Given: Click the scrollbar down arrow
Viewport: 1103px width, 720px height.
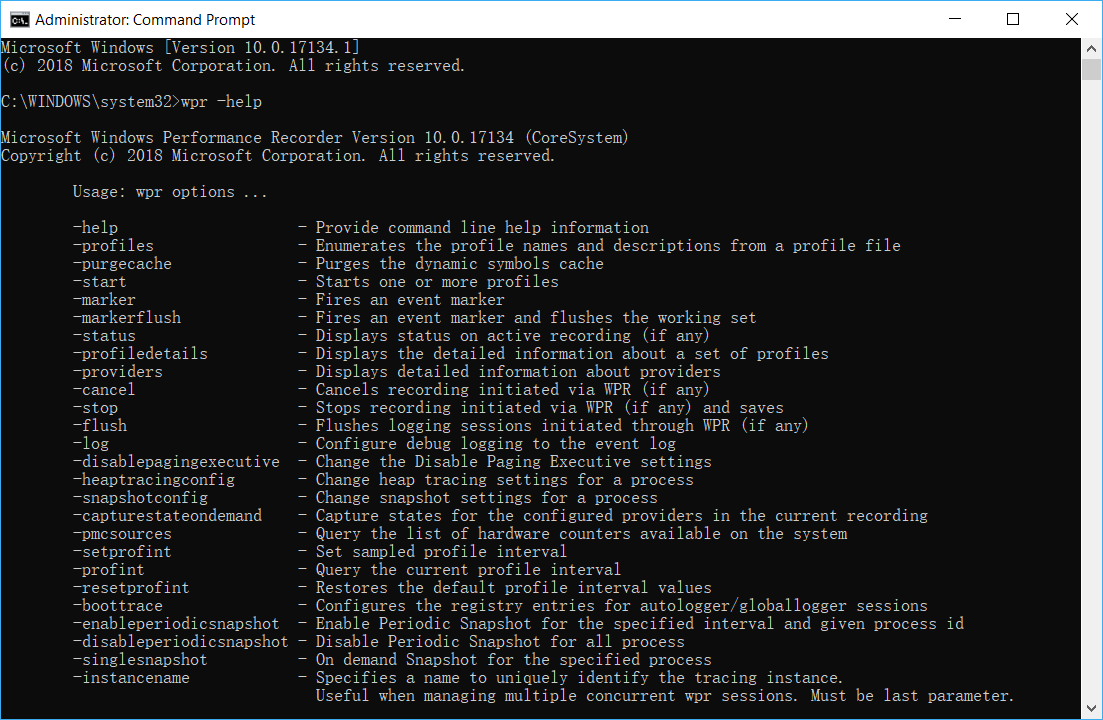Looking at the screenshot, I should [x=1091, y=709].
